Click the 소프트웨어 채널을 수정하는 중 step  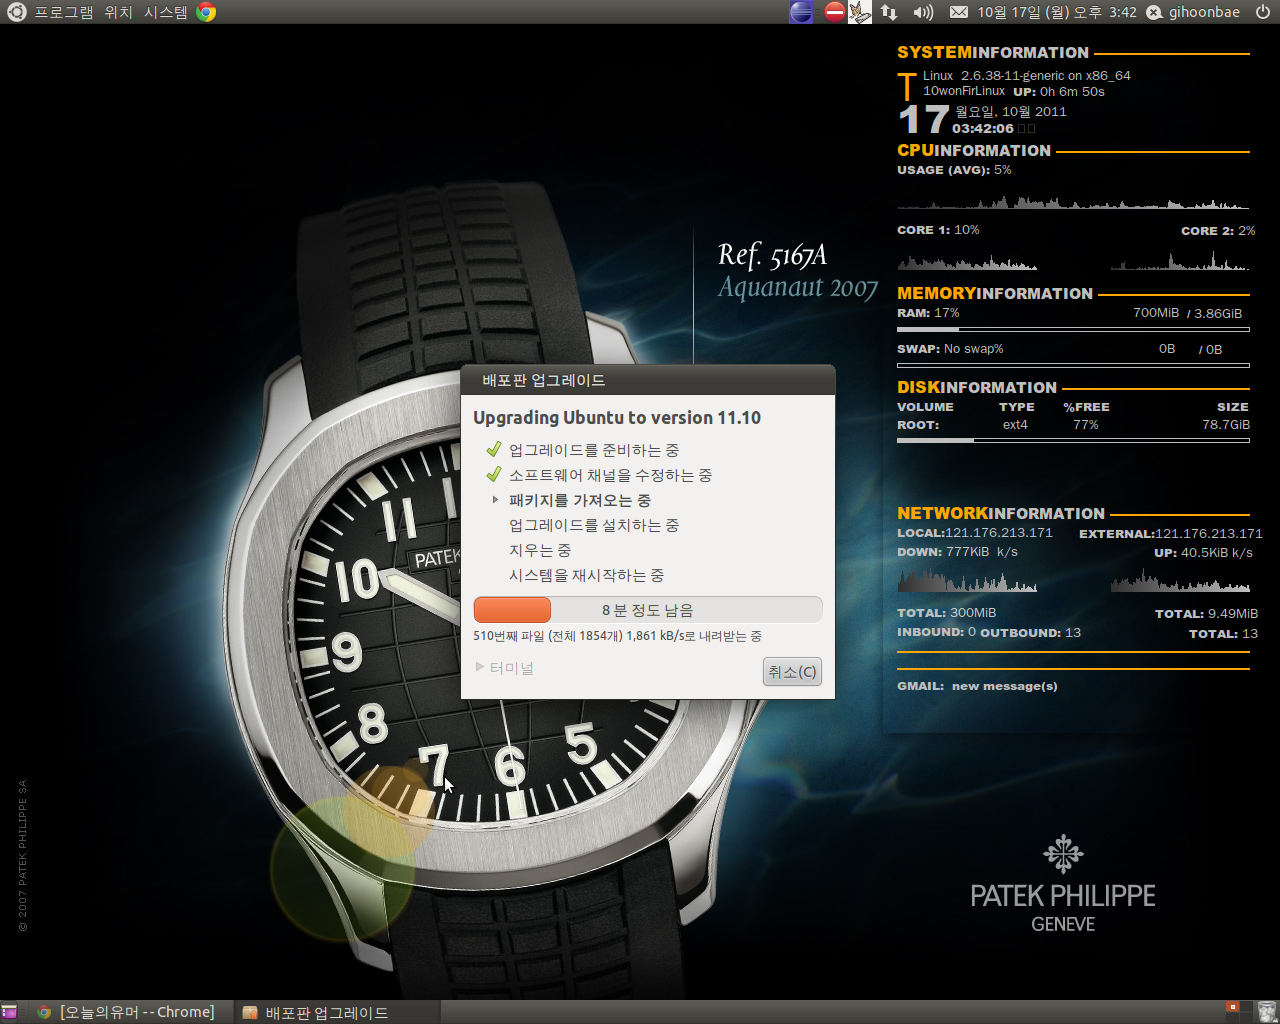click(610, 475)
